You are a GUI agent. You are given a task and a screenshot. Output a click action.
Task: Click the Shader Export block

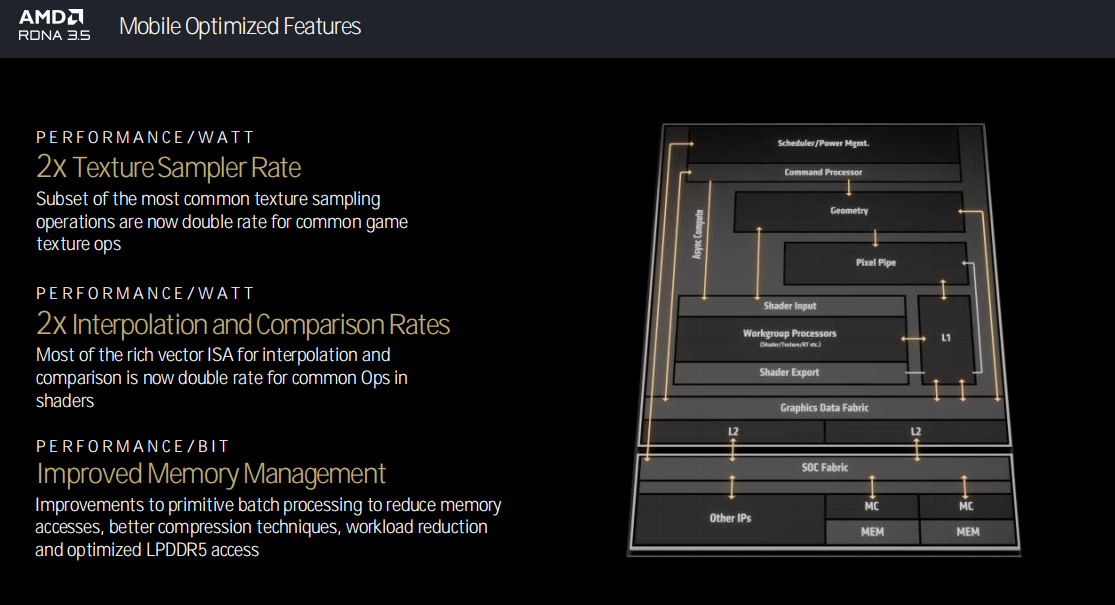click(789, 372)
